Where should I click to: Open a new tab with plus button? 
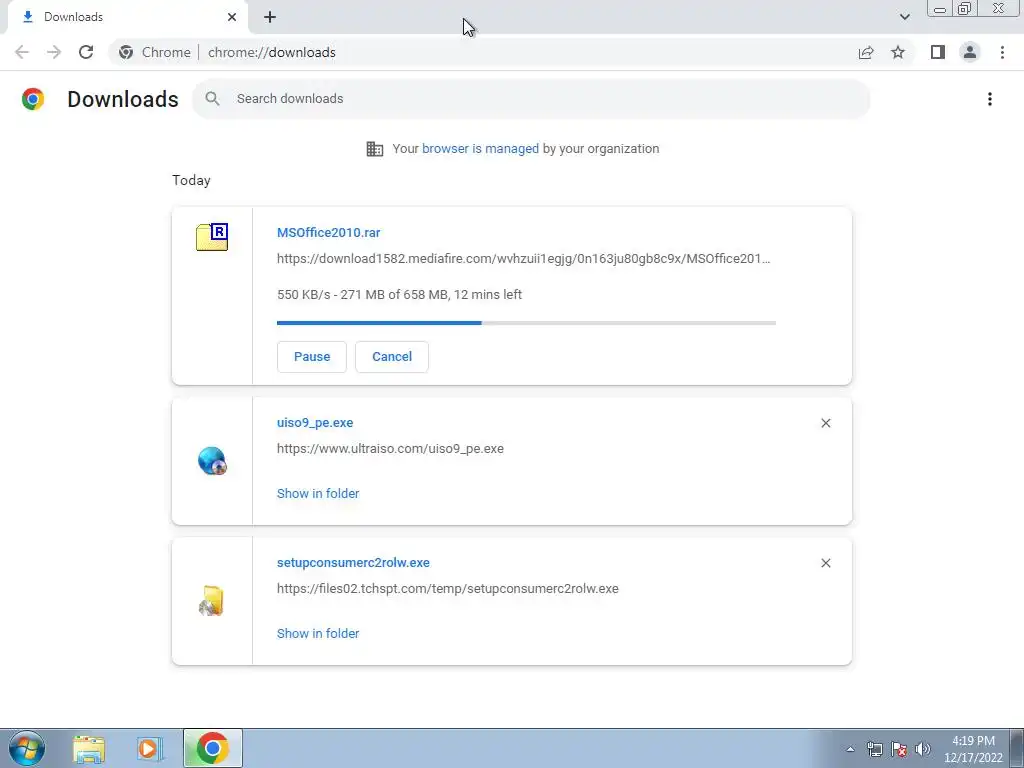coord(270,17)
